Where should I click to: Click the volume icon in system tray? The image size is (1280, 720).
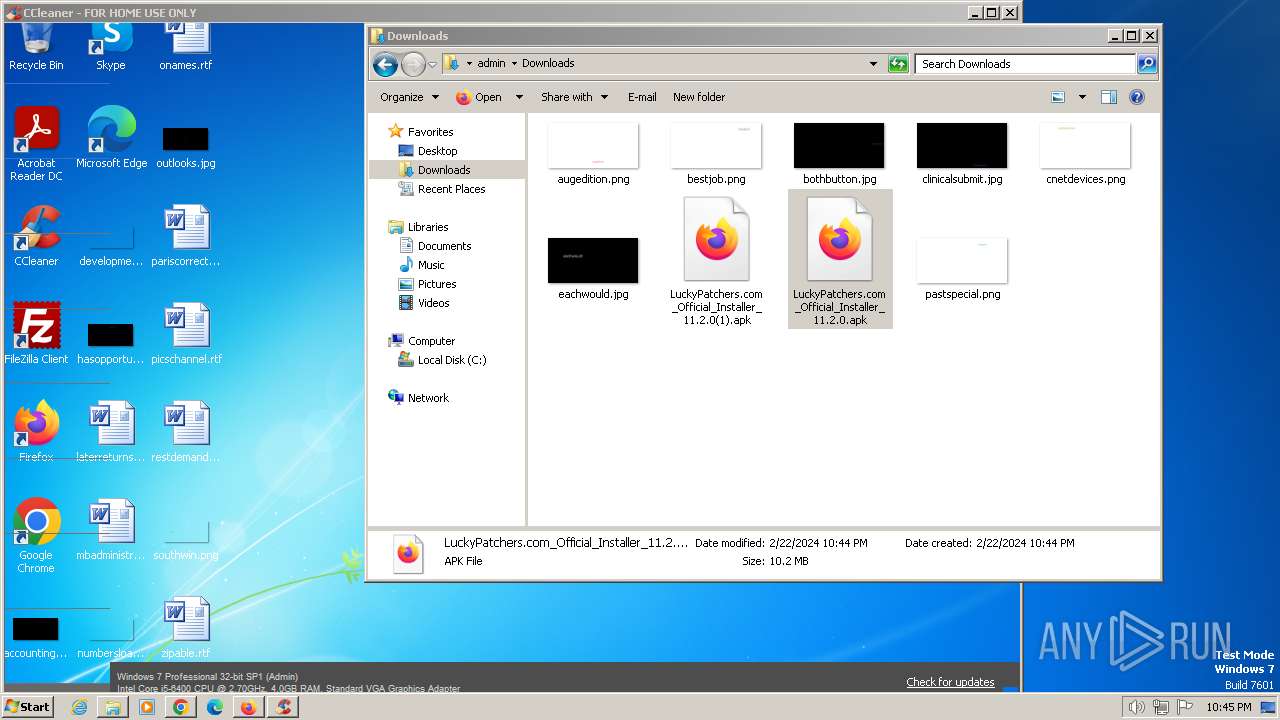point(1136,707)
